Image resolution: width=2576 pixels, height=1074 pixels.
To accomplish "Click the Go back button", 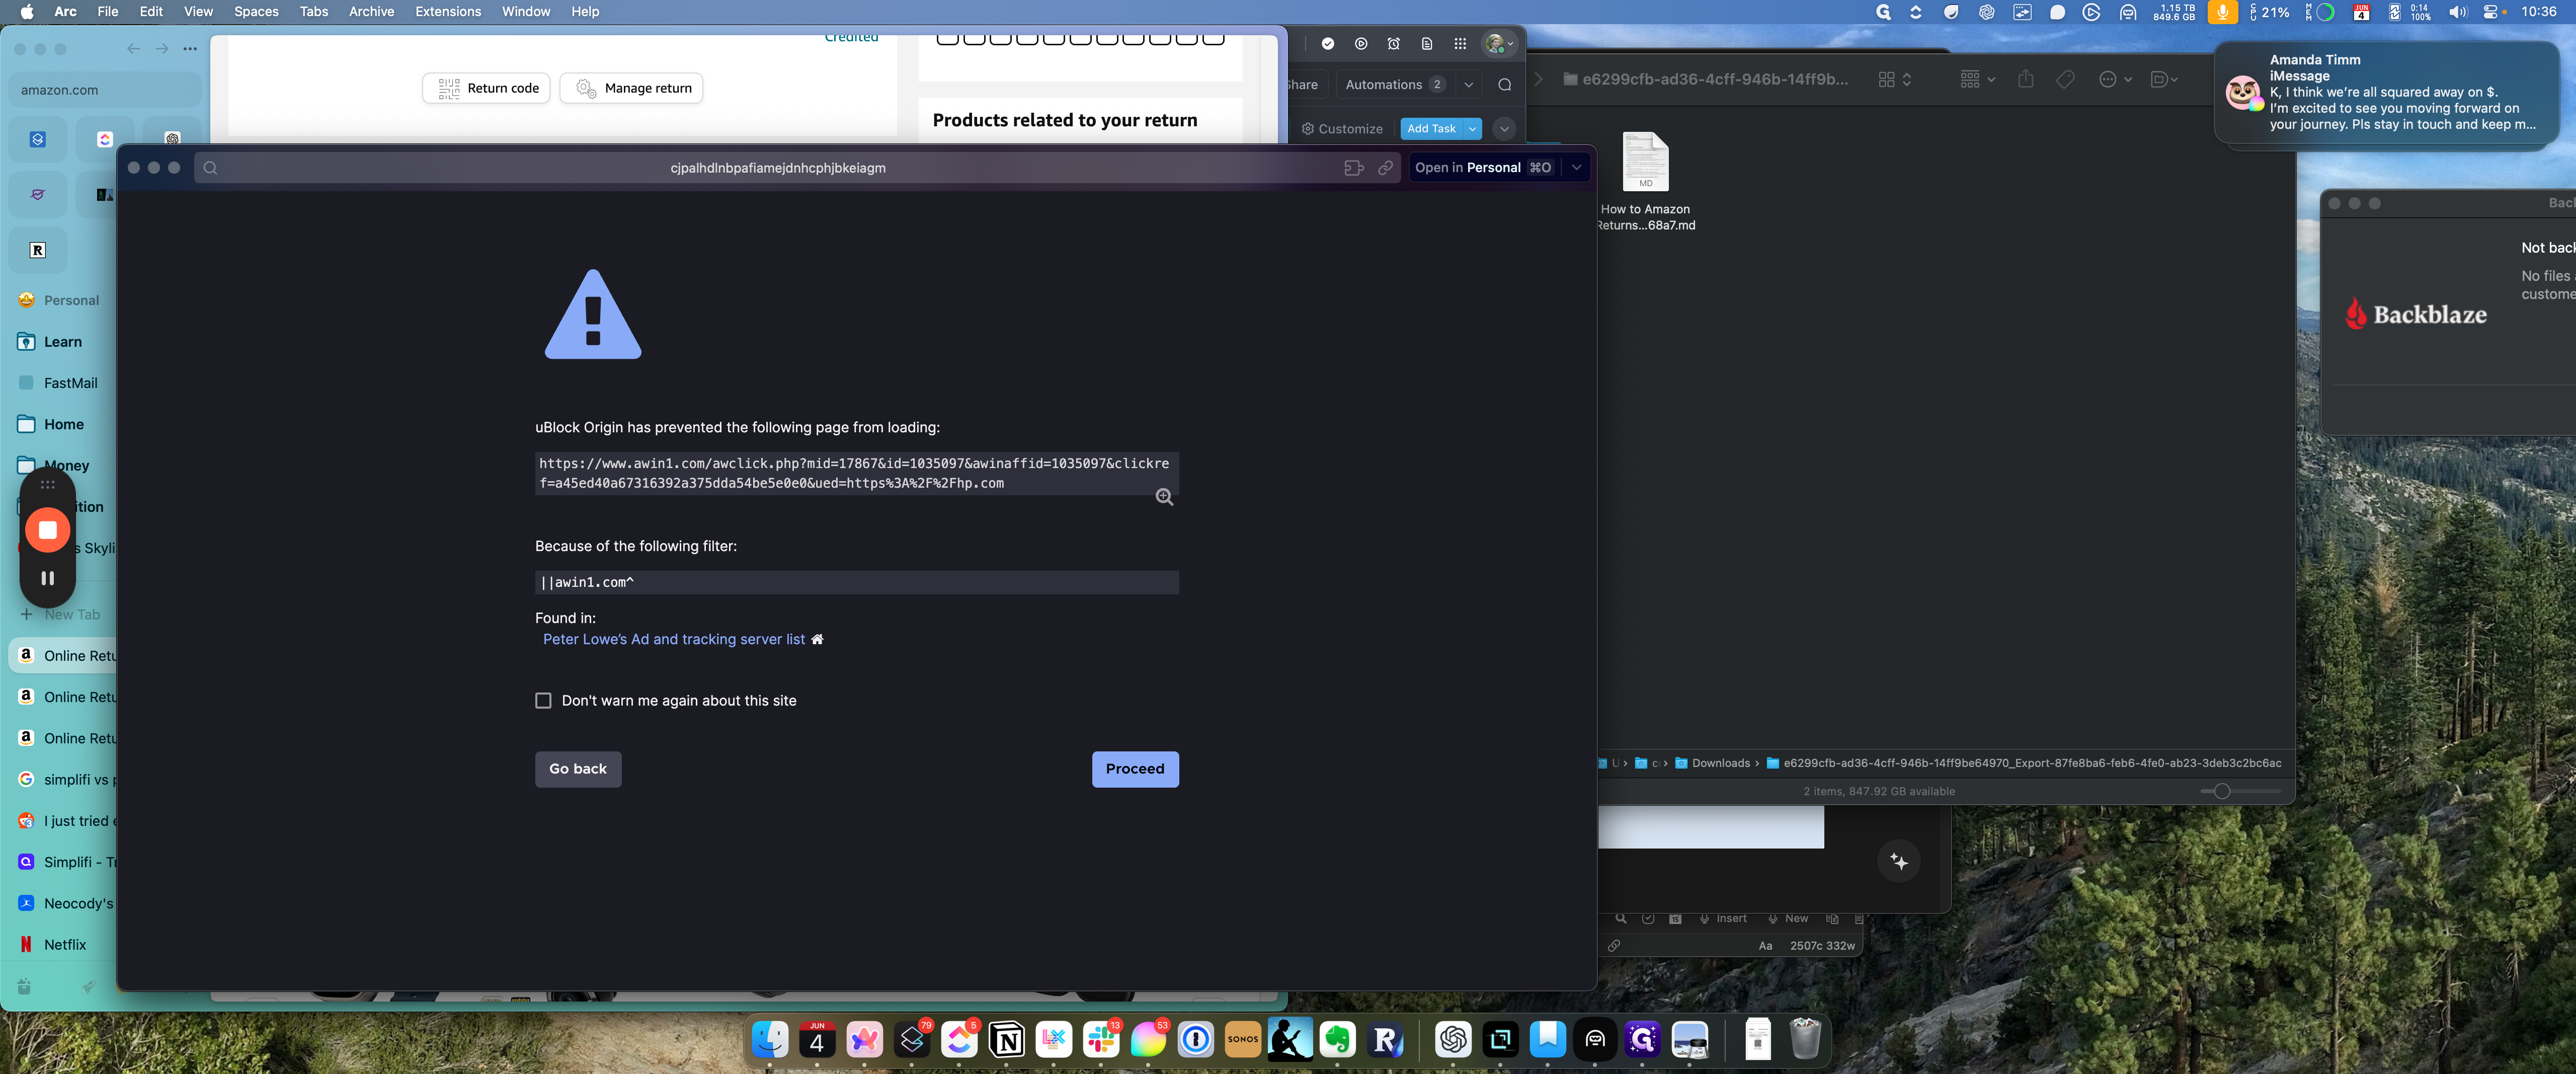I will coord(578,769).
